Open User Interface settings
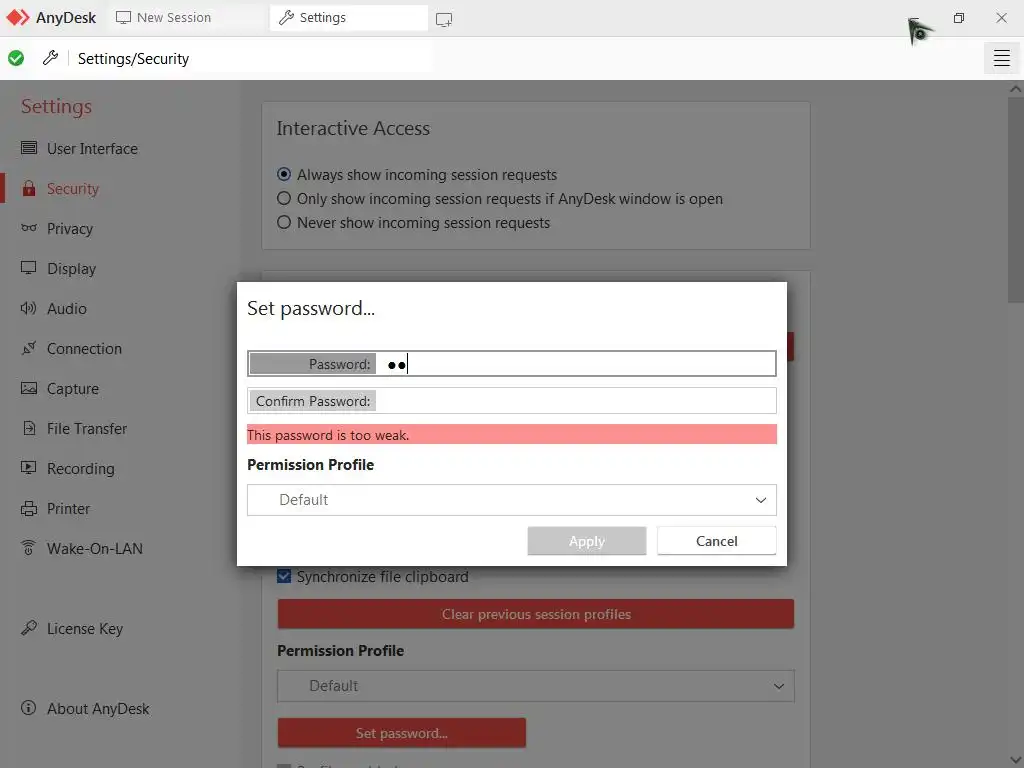This screenshot has width=1024, height=768. (92, 148)
